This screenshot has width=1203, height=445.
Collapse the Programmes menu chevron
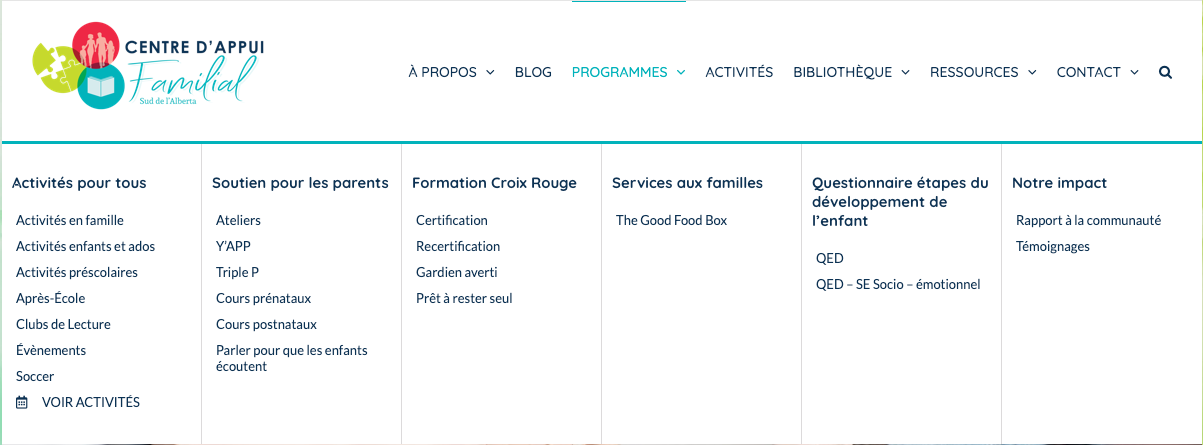681,72
